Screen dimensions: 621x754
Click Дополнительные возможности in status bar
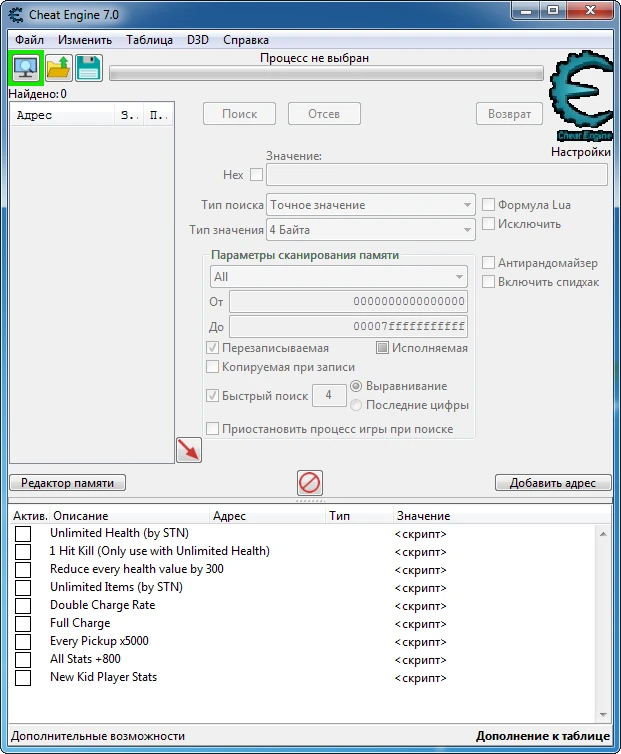point(98,736)
